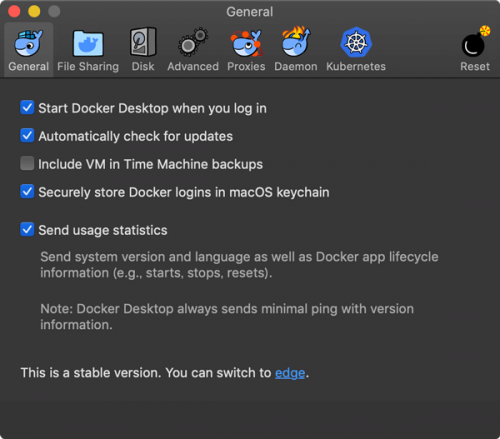
Task: Open File Sharing via the folder icon
Action: [88, 43]
